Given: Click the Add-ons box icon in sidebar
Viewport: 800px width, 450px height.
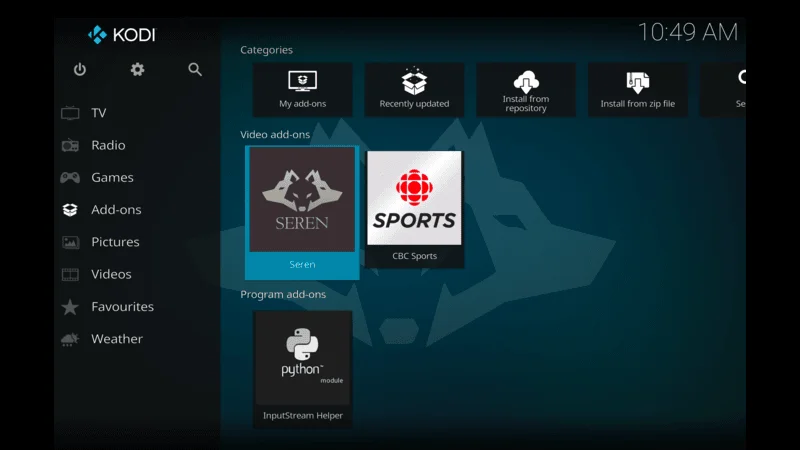Looking at the screenshot, I should click(70, 210).
